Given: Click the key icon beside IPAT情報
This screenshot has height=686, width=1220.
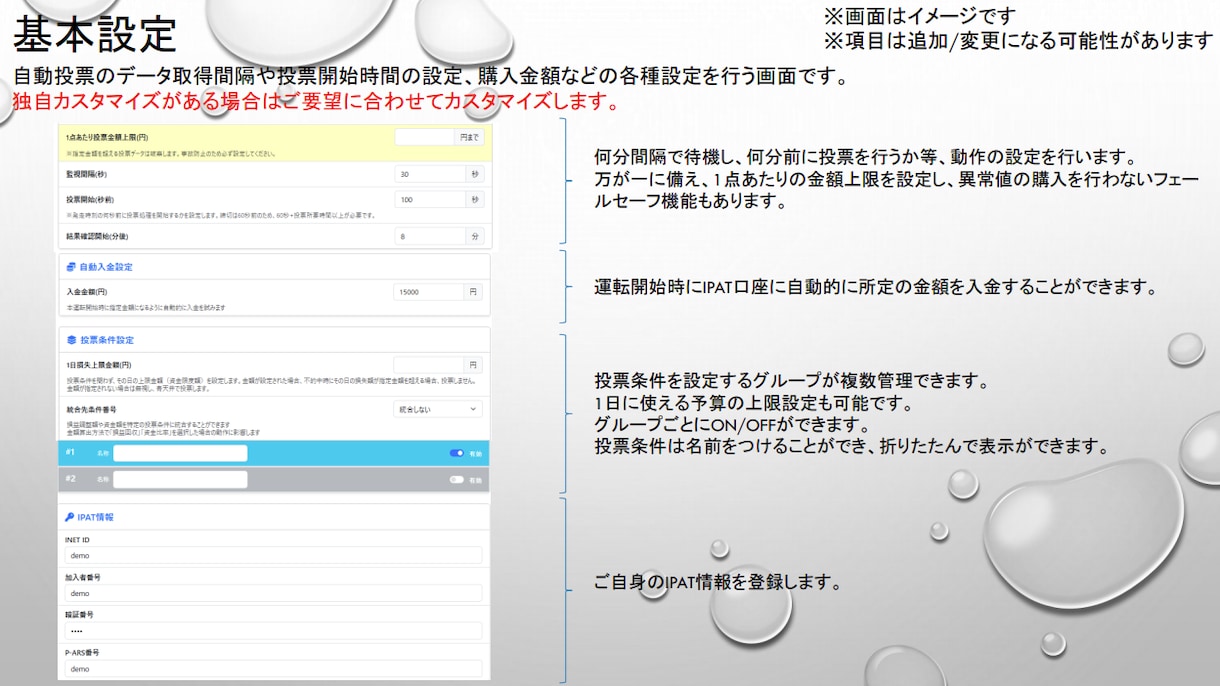Looking at the screenshot, I should (70, 517).
